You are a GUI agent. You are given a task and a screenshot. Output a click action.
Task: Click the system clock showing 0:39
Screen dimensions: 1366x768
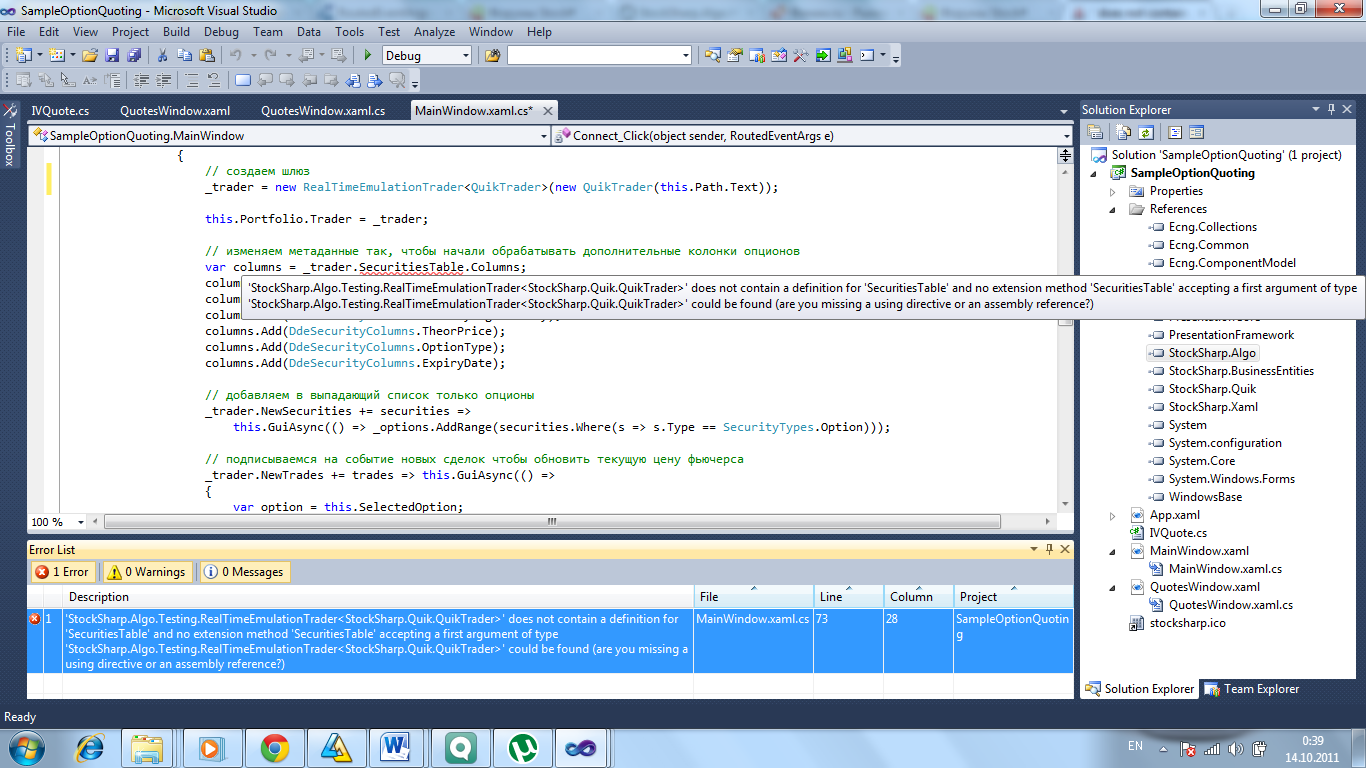click(x=1313, y=740)
